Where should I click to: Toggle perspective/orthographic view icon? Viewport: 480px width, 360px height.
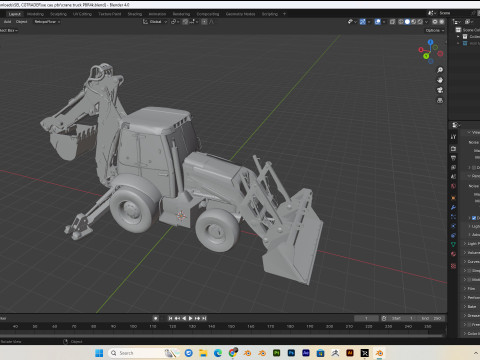click(x=440, y=100)
